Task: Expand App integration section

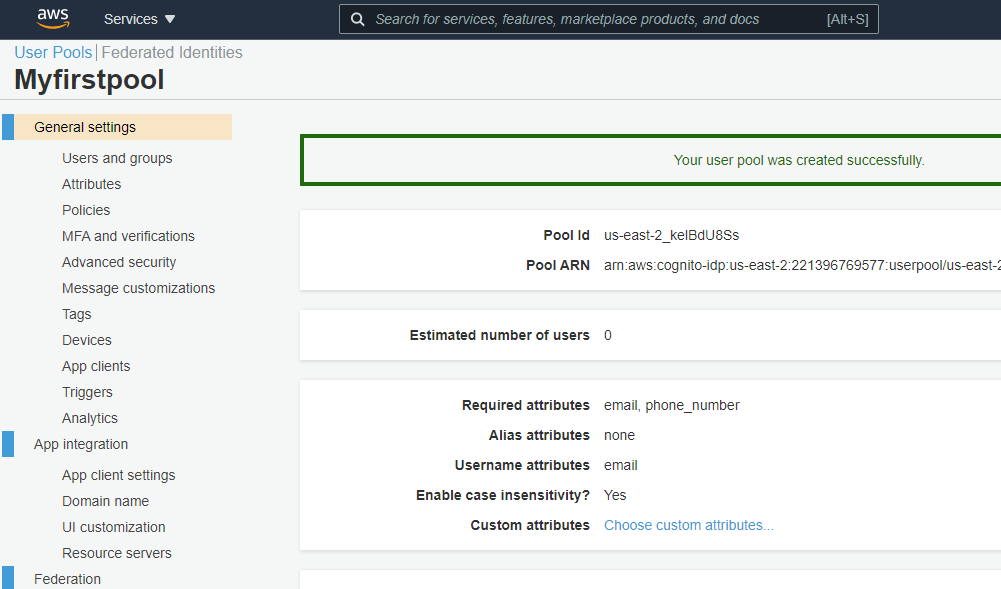Action: [x=81, y=444]
